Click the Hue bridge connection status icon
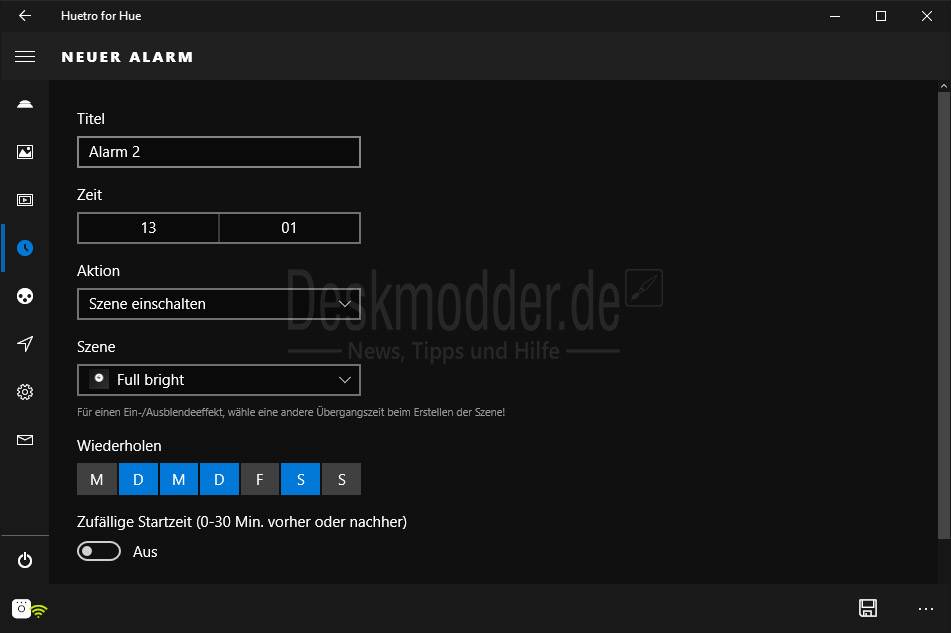This screenshot has height=633, width=951. [x=29, y=608]
